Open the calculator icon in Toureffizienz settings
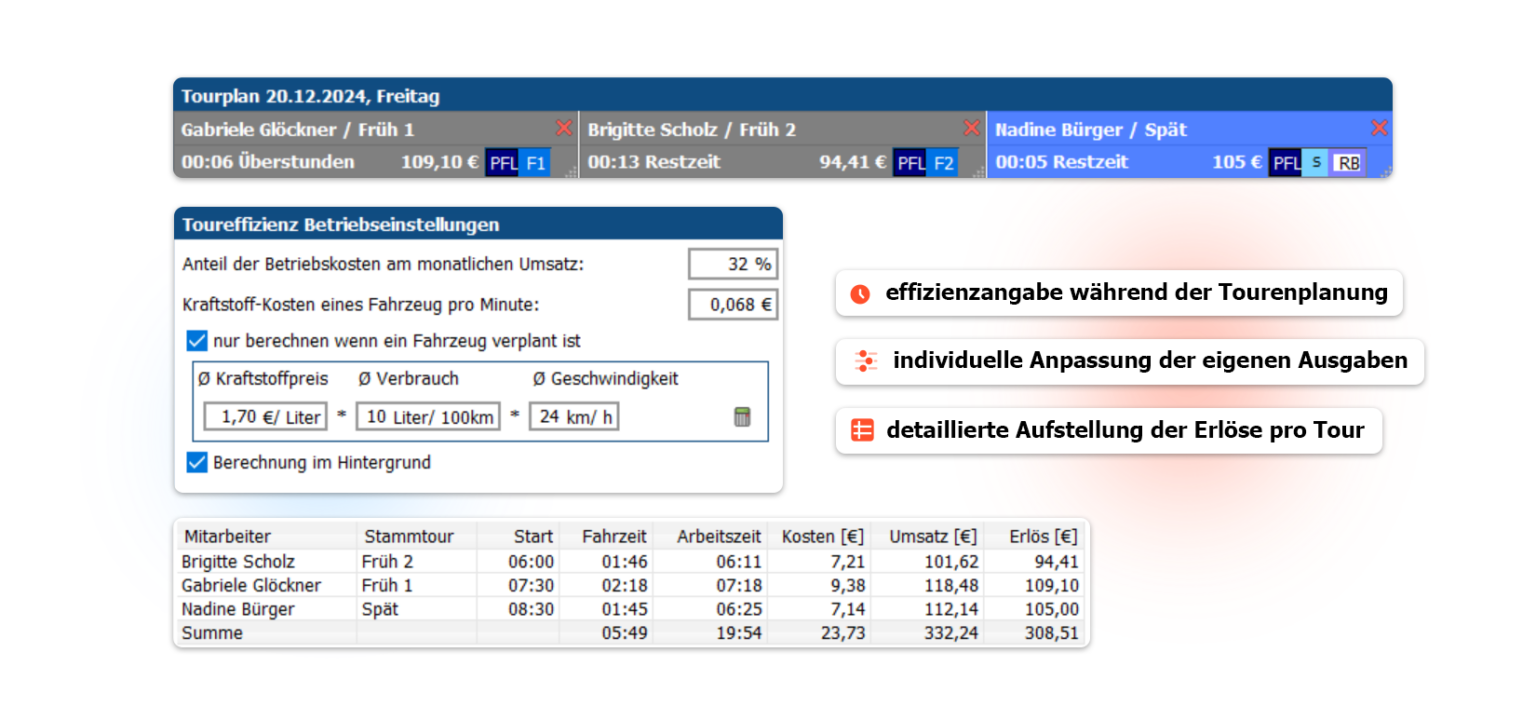 click(x=740, y=415)
